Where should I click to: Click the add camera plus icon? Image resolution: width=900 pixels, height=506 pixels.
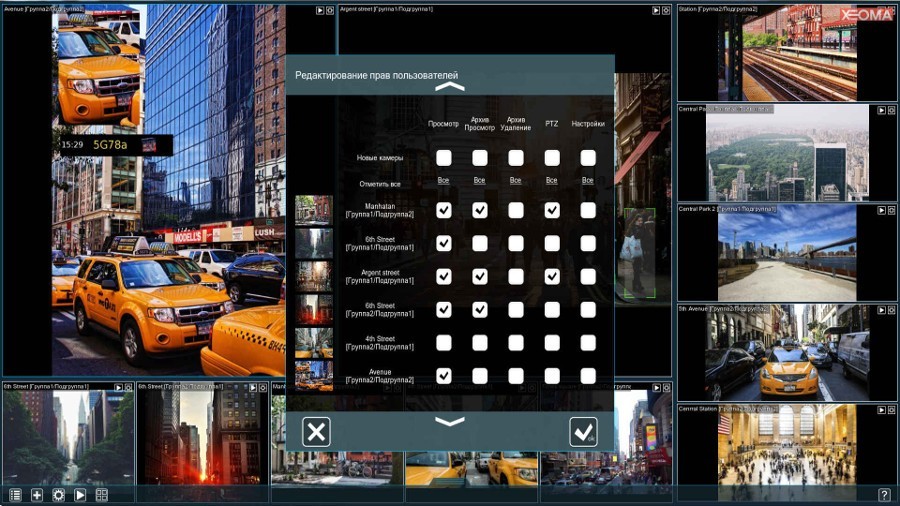pyautogui.click(x=37, y=495)
